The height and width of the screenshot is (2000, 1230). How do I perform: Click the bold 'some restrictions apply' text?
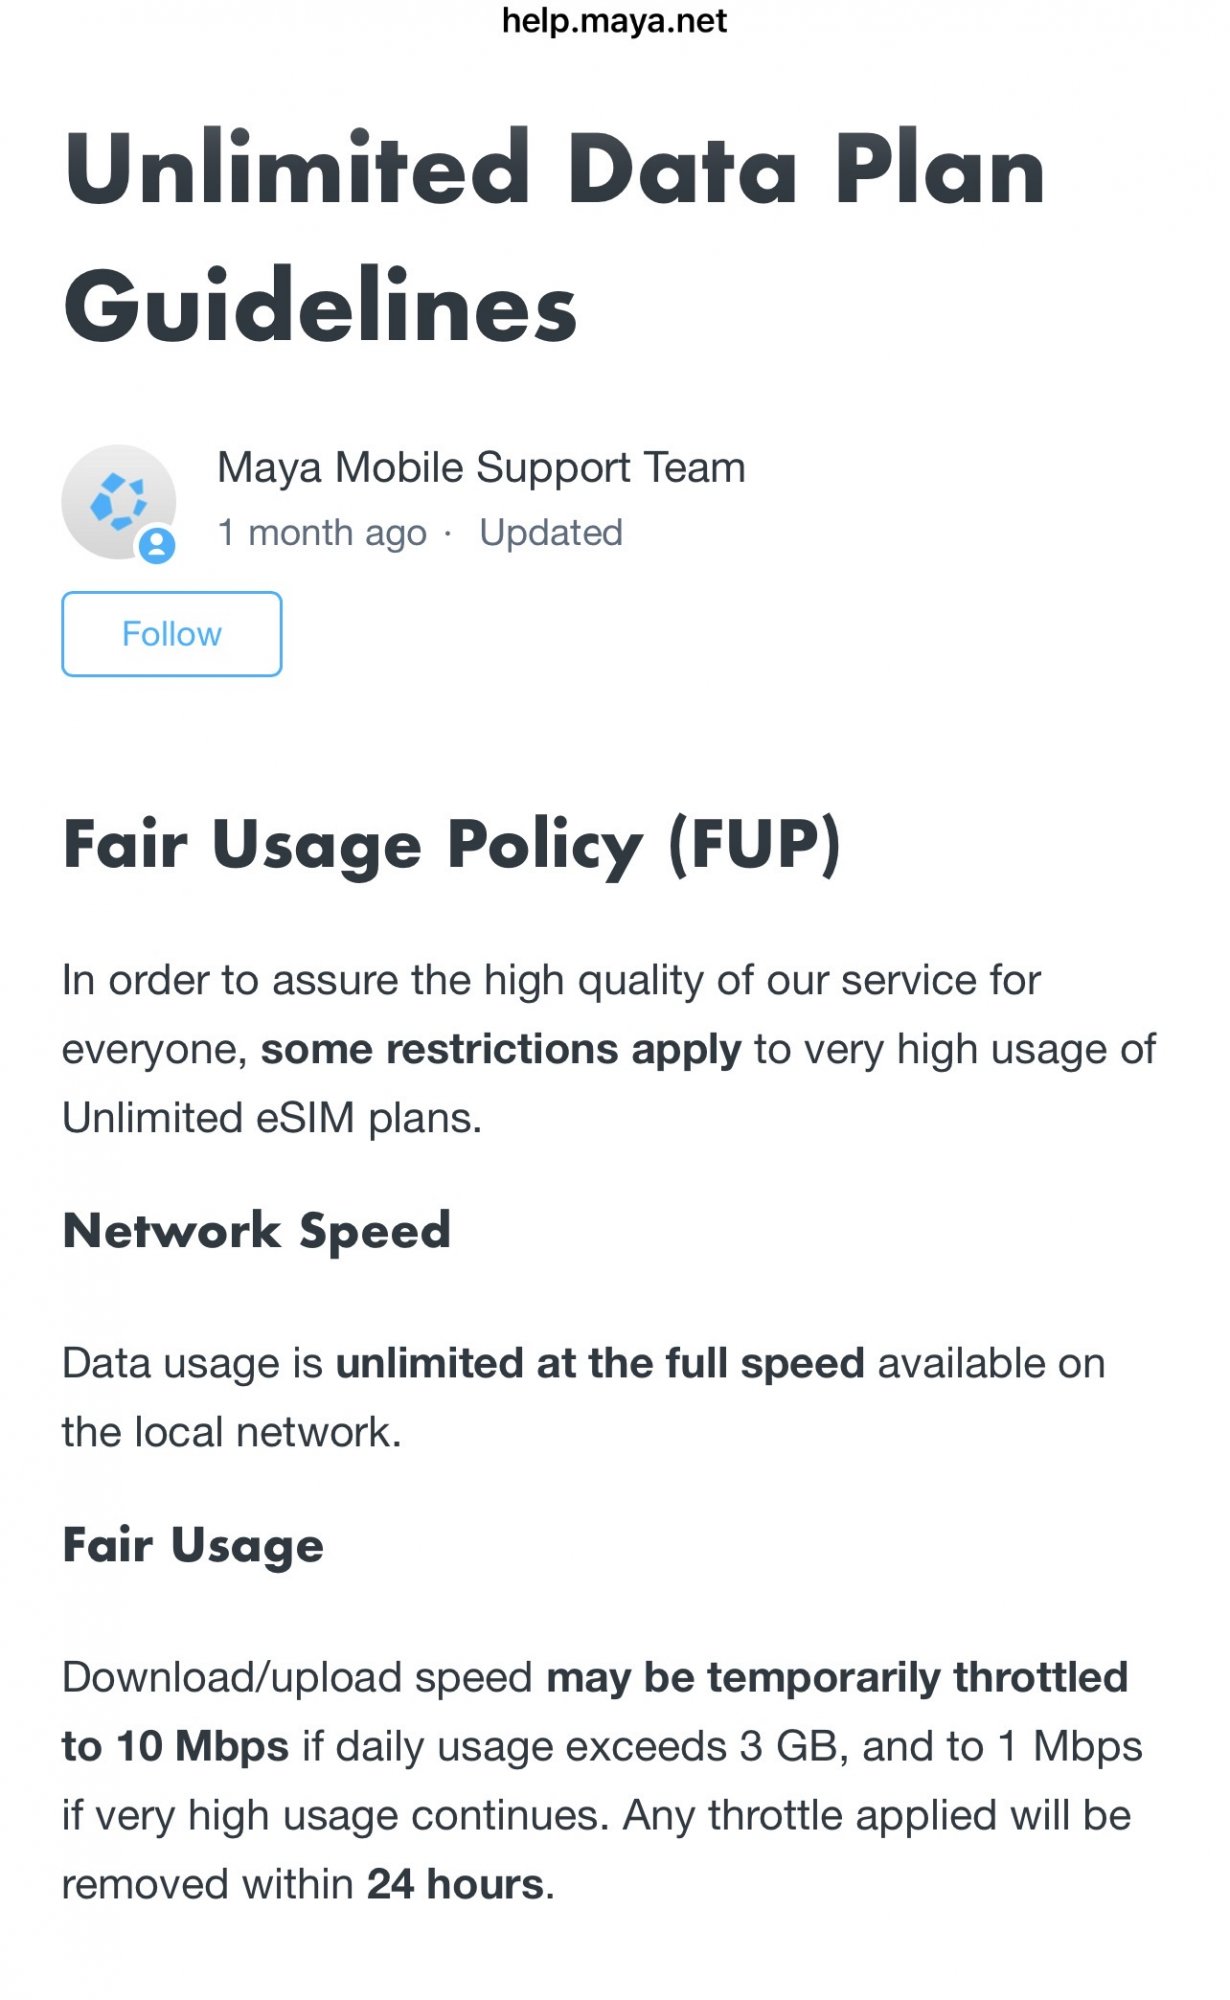[x=501, y=1050]
